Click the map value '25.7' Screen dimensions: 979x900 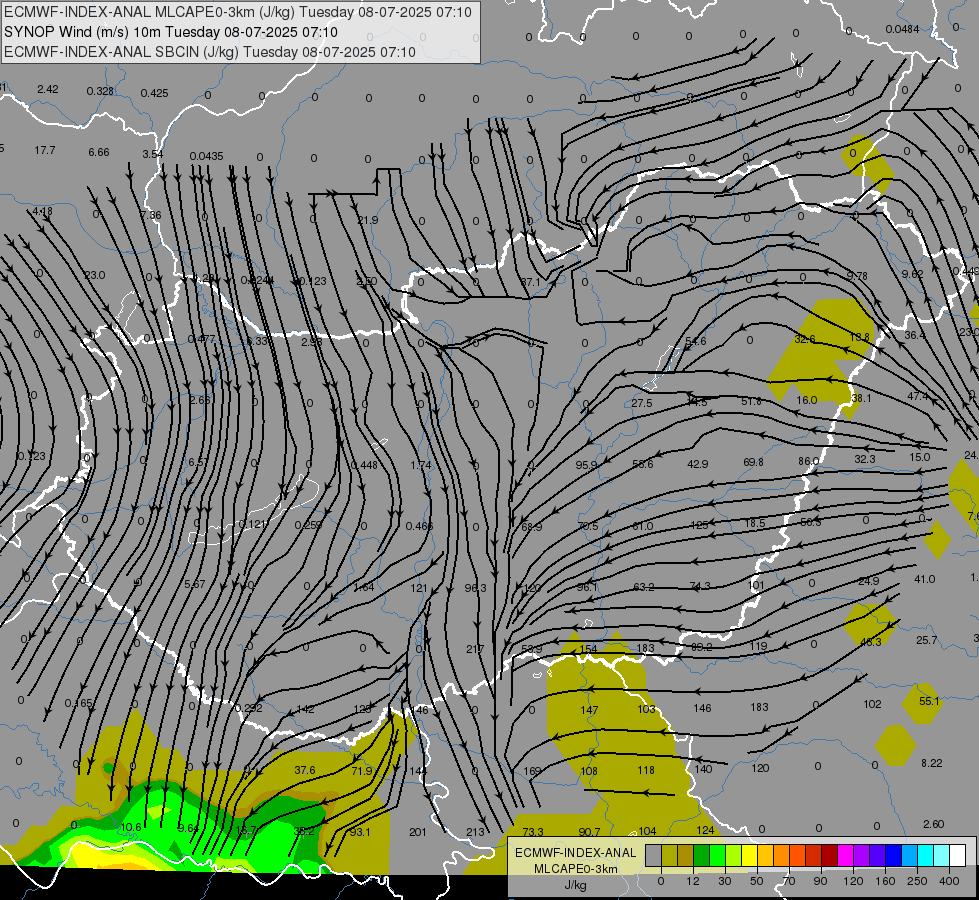[927, 640]
